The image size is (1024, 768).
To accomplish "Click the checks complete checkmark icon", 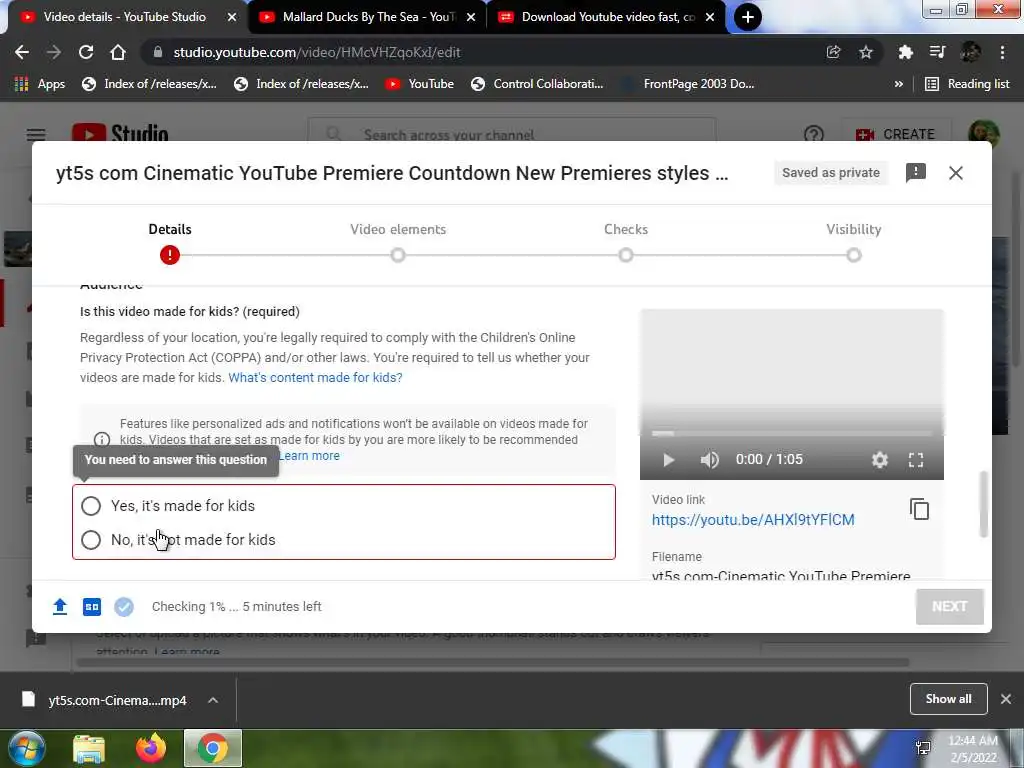I will [124, 607].
